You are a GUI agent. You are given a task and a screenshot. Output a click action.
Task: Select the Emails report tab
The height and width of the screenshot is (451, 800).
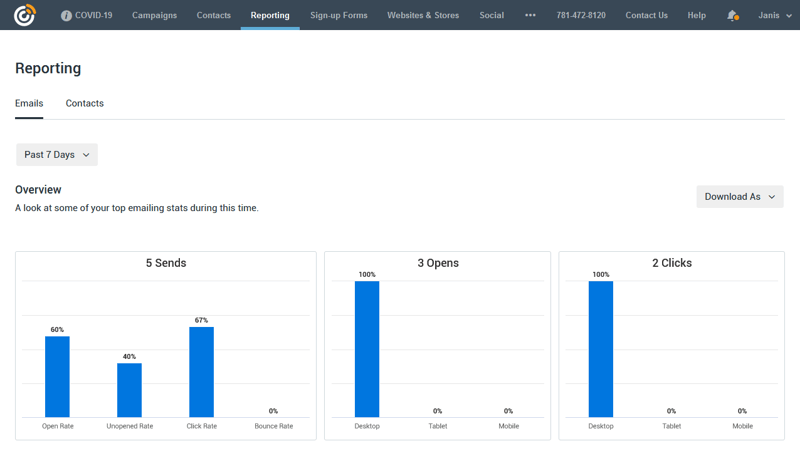29,103
